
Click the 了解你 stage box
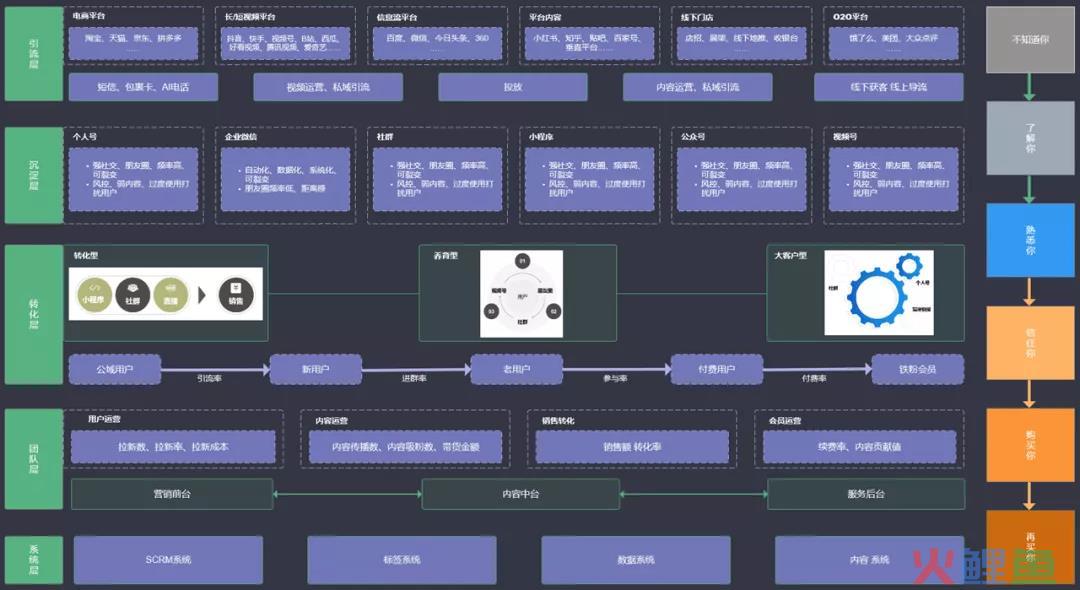1030,138
